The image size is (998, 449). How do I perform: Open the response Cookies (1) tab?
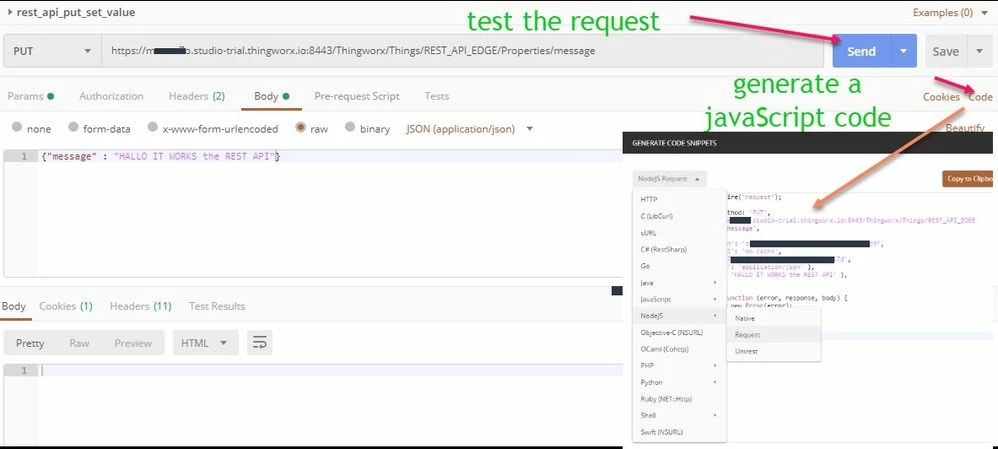click(x=66, y=306)
